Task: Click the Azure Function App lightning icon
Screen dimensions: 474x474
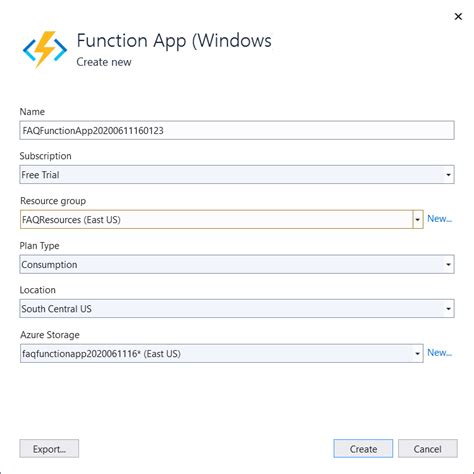Action: point(45,49)
